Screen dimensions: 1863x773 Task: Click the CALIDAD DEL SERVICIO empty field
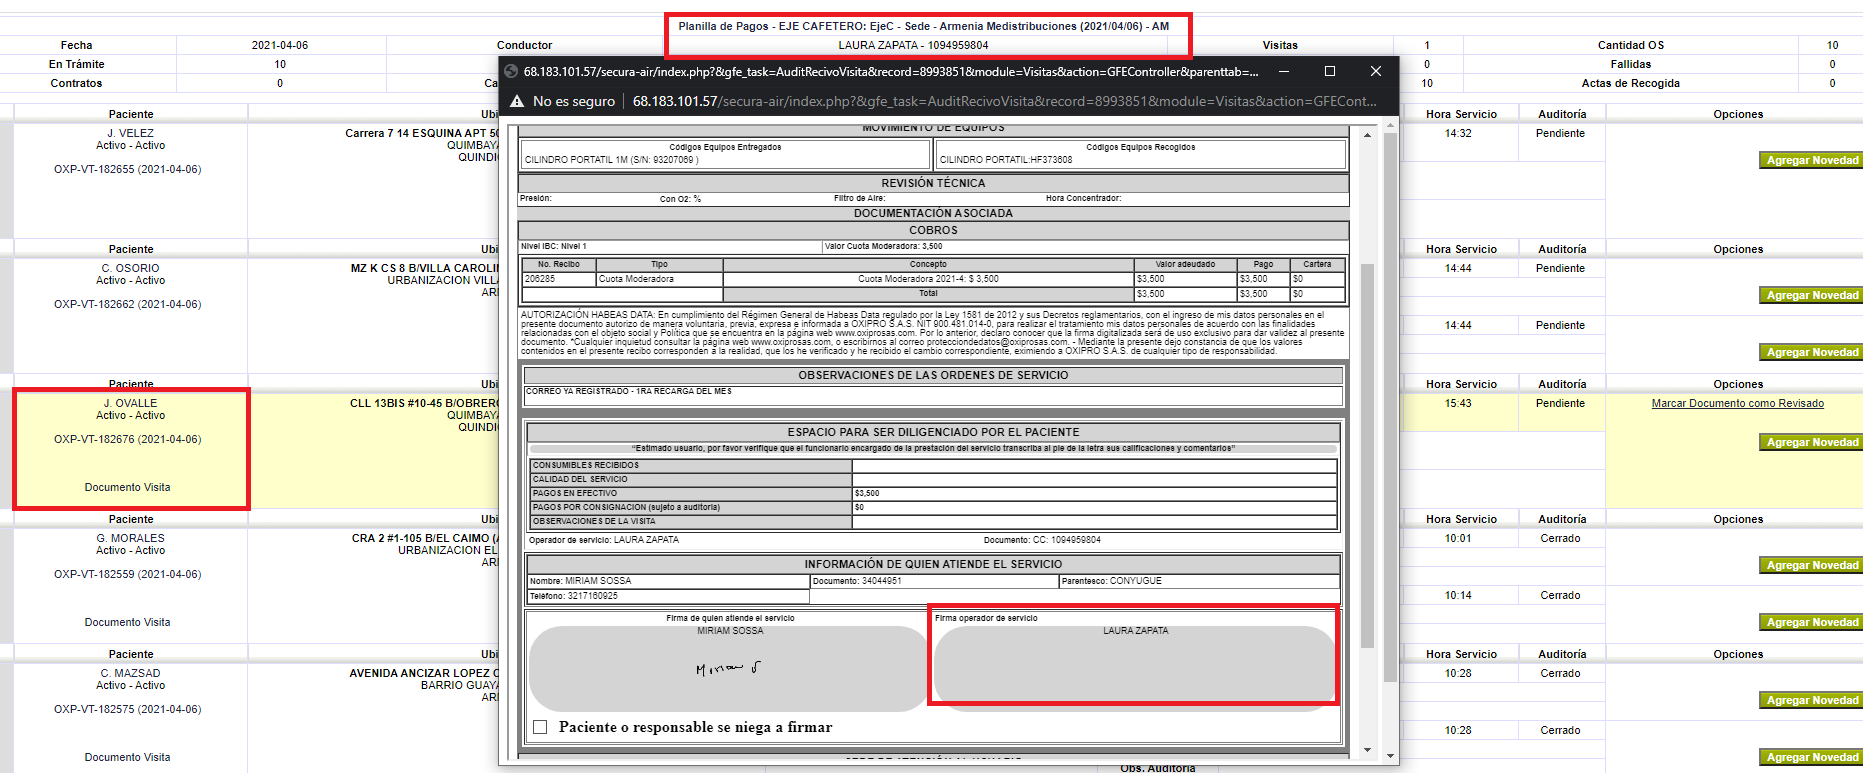[x=1095, y=479]
